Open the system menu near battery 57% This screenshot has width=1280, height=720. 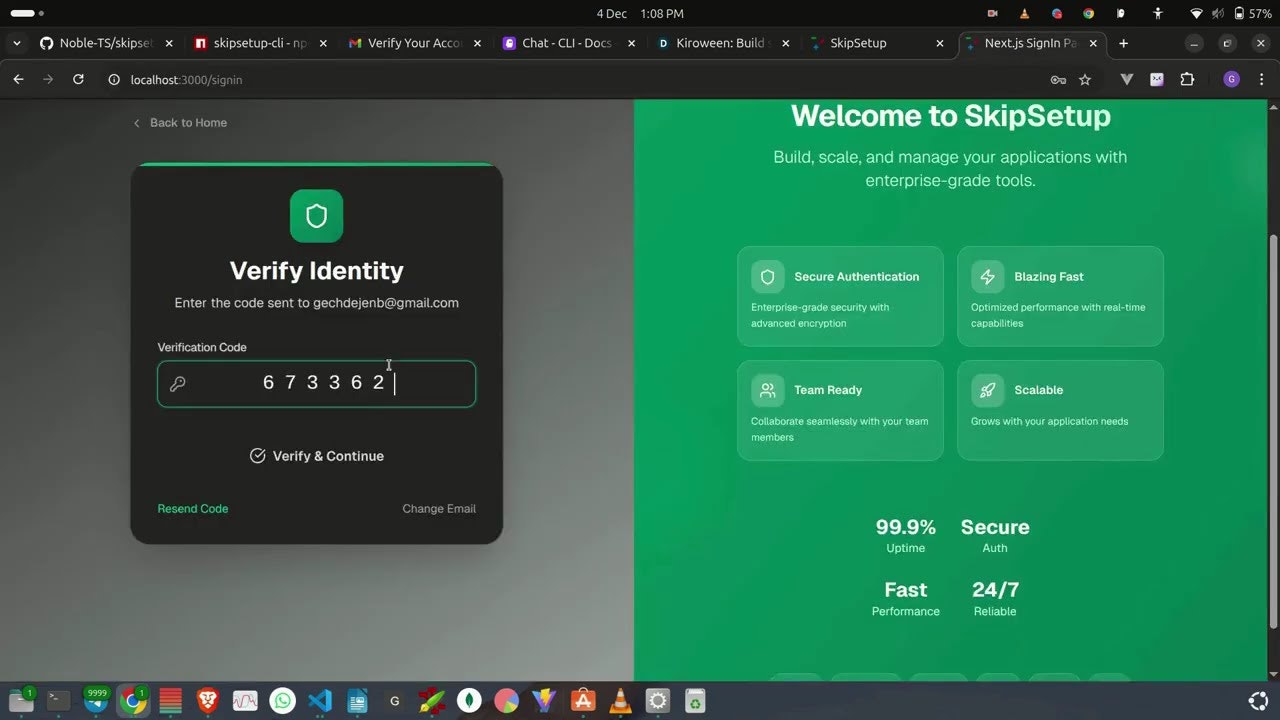click(1232, 14)
